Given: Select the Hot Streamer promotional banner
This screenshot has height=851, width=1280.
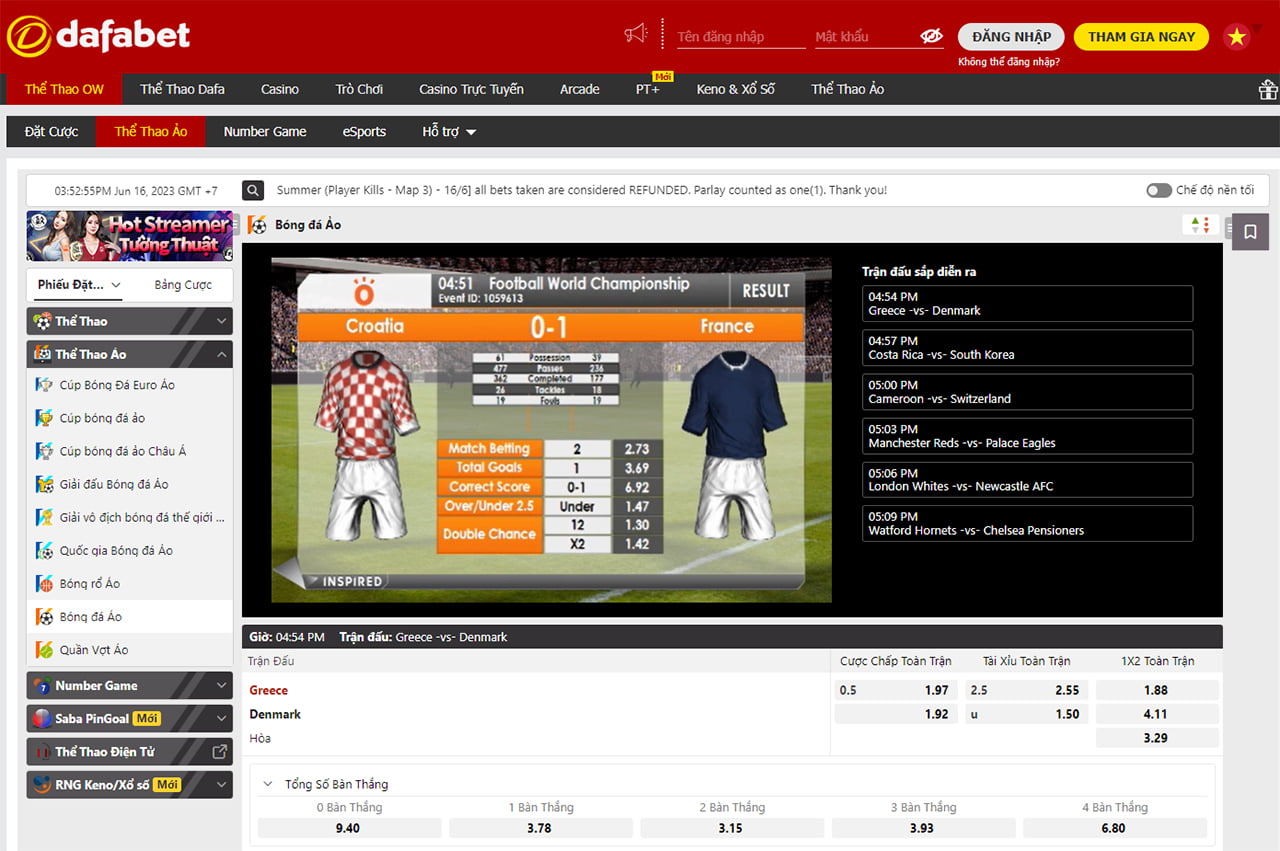Looking at the screenshot, I should pyautogui.click(x=130, y=236).
